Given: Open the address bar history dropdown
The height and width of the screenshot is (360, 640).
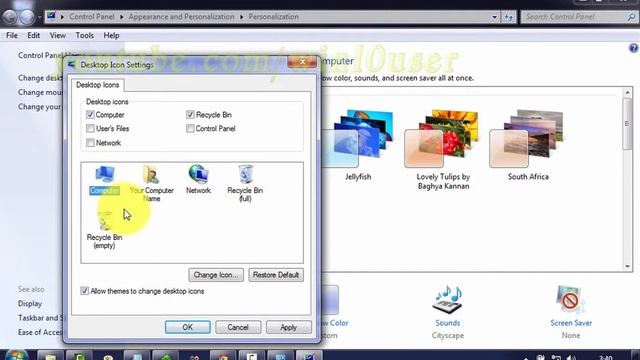Looking at the screenshot, I should pos(494,17).
